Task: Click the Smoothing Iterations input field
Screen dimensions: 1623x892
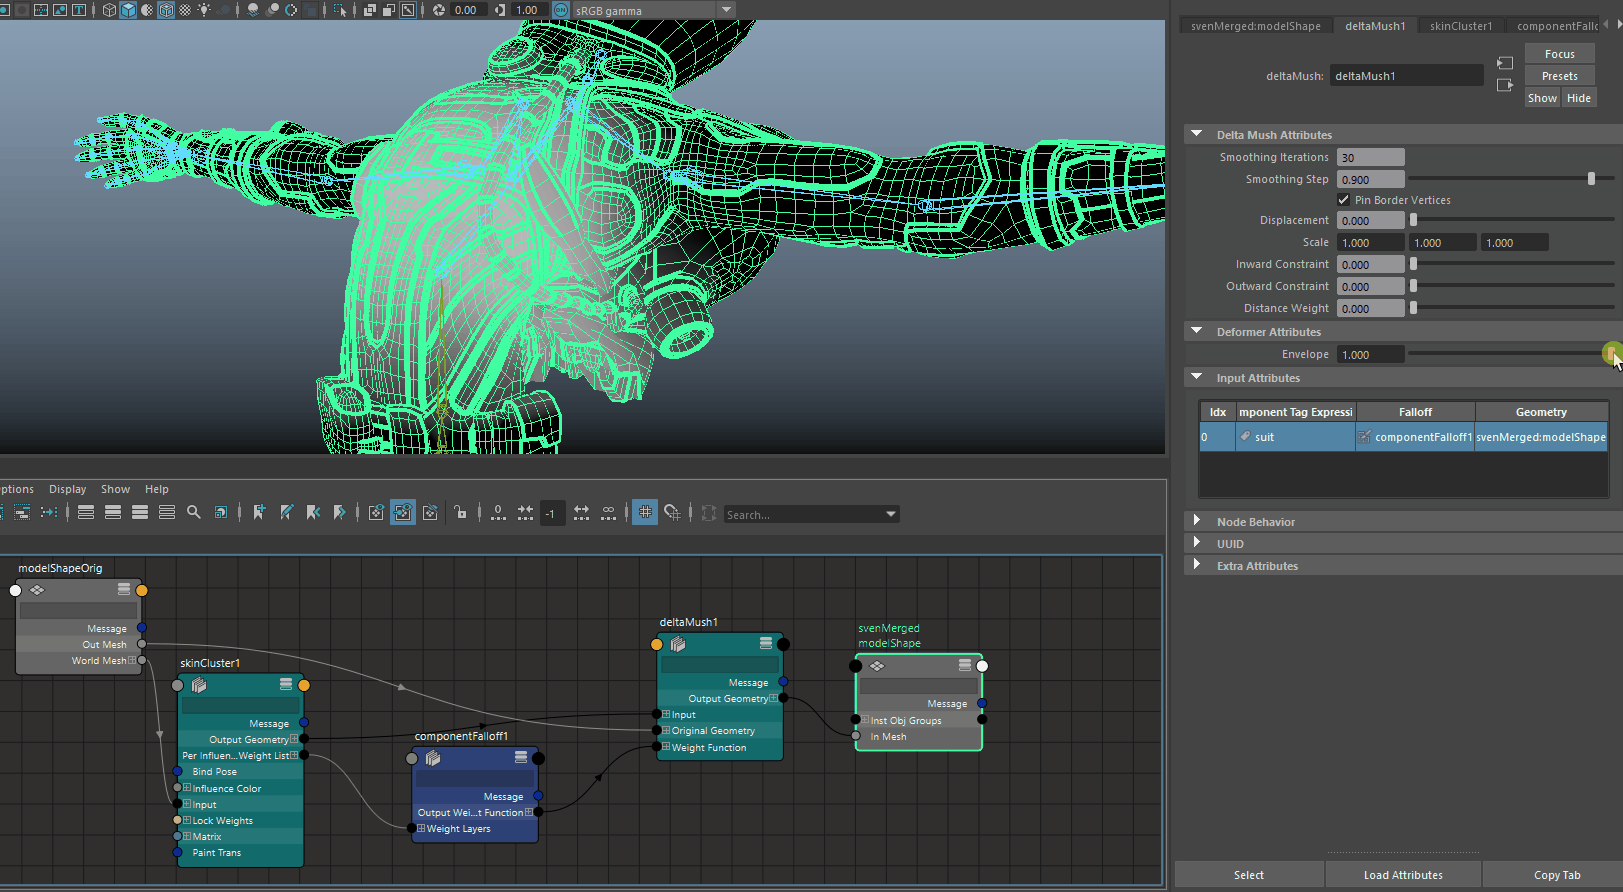Action: coord(1370,157)
